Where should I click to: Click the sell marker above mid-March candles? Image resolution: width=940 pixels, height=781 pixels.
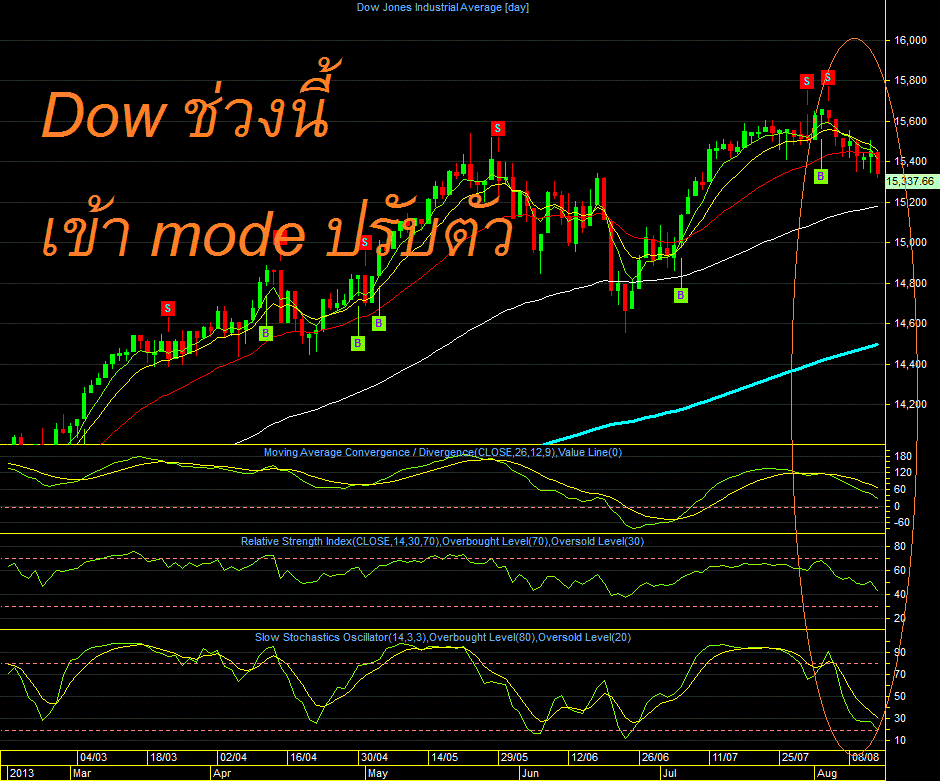(168, 309)
